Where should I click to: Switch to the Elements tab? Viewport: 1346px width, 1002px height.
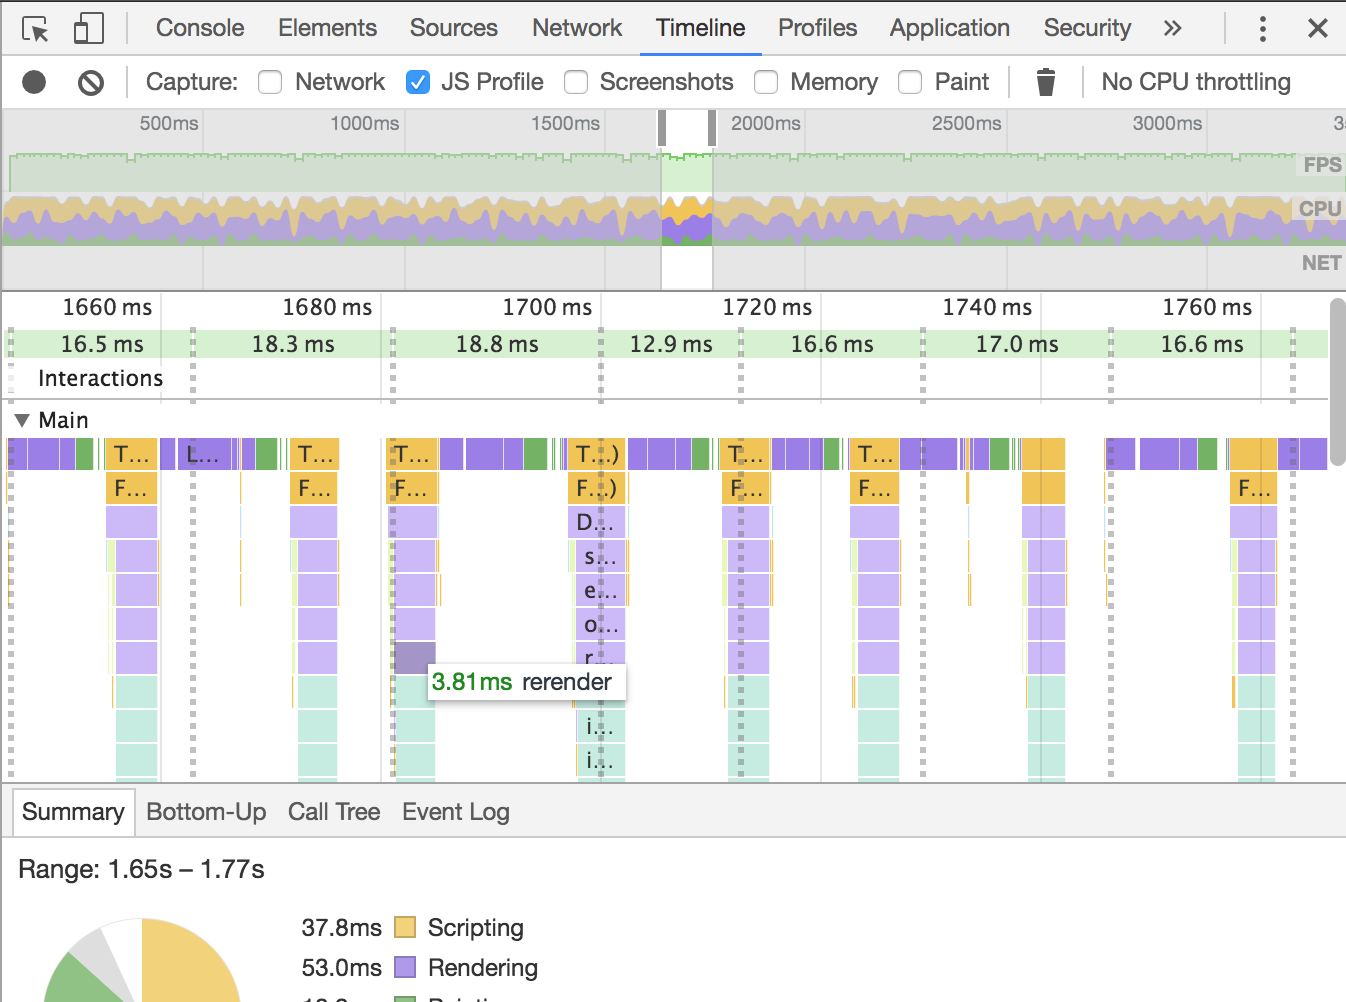coord(328,28)
